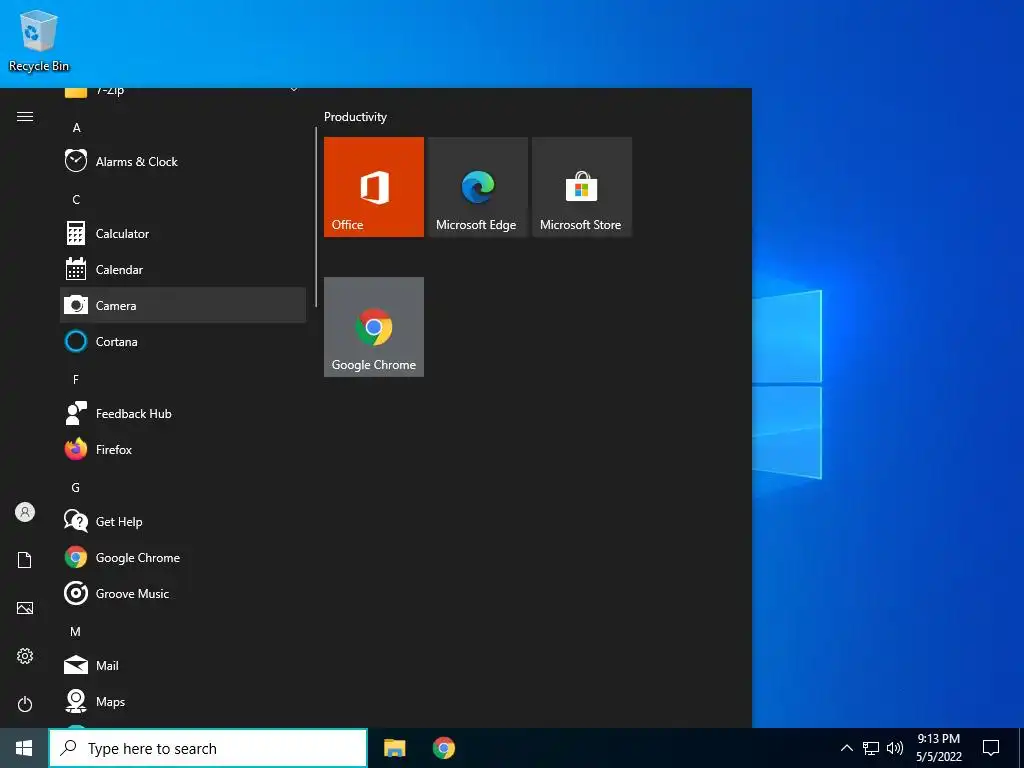
Task: Click the letter G section header
Action: click(76, 487)
